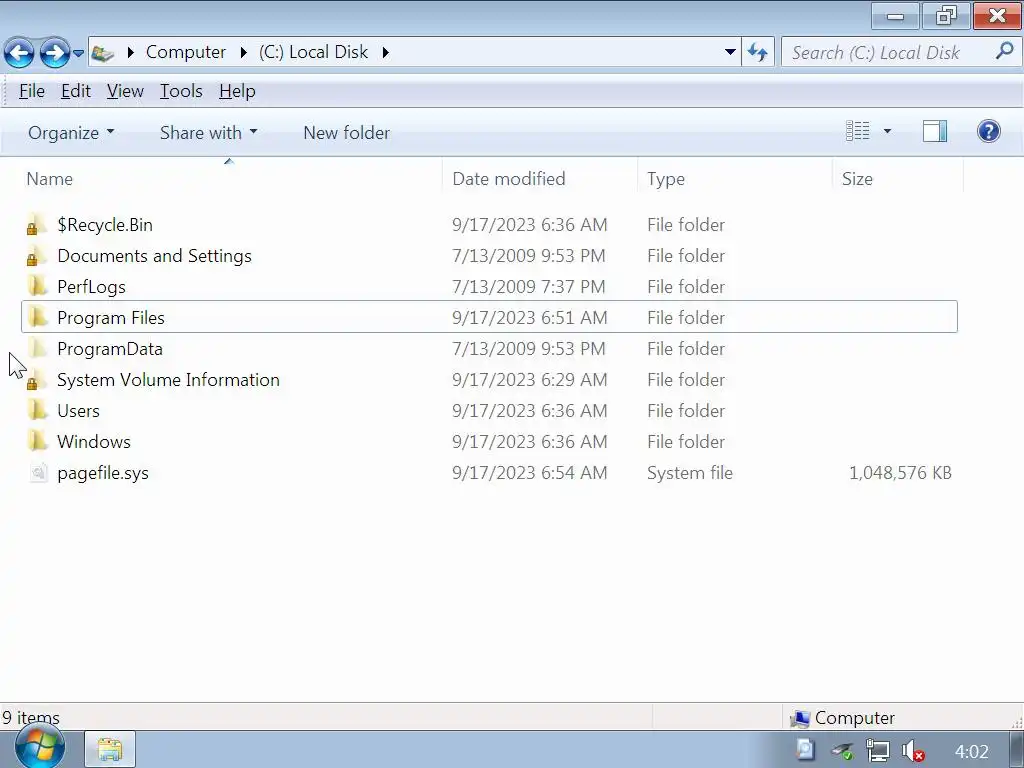This screenshot has width=1024, height=768.
Task: Toggle the preview pane
Action: point(935,131)
